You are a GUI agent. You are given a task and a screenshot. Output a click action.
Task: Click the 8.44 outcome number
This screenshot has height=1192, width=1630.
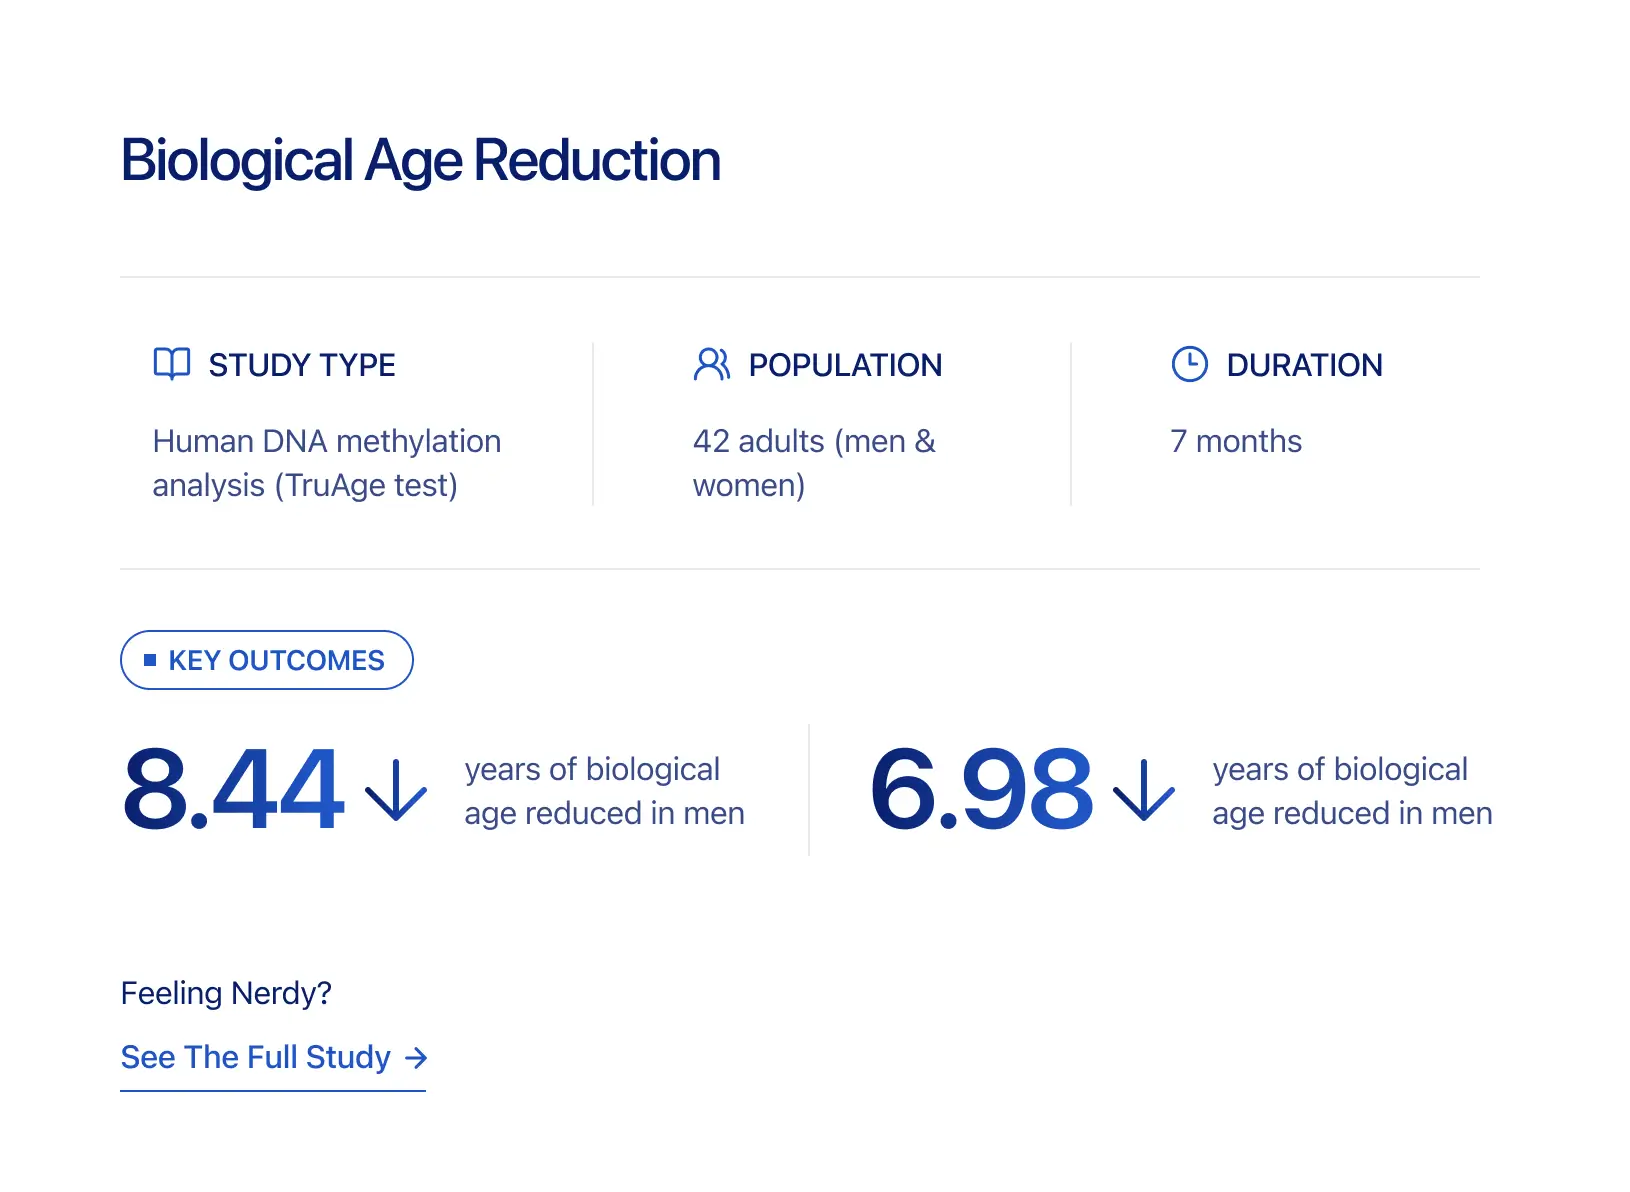(233, 790)
